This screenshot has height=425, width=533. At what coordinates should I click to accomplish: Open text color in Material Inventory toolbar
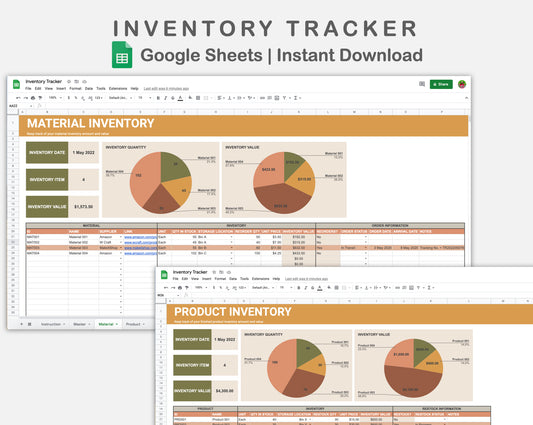click(180, 98)
